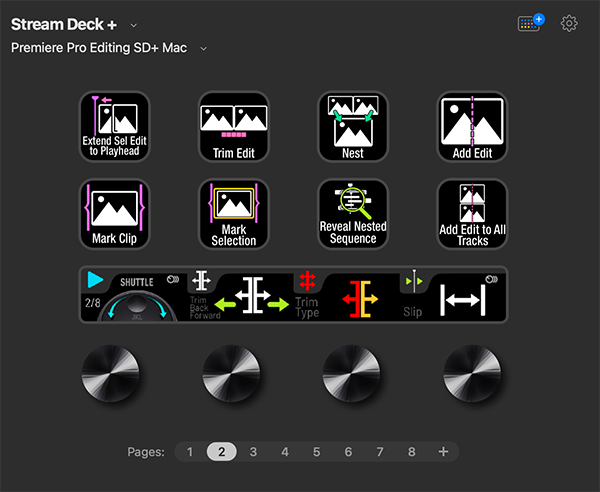The image size is (600, 492).
Task: Select the Trim Edit key
Action: pos(233,127)
